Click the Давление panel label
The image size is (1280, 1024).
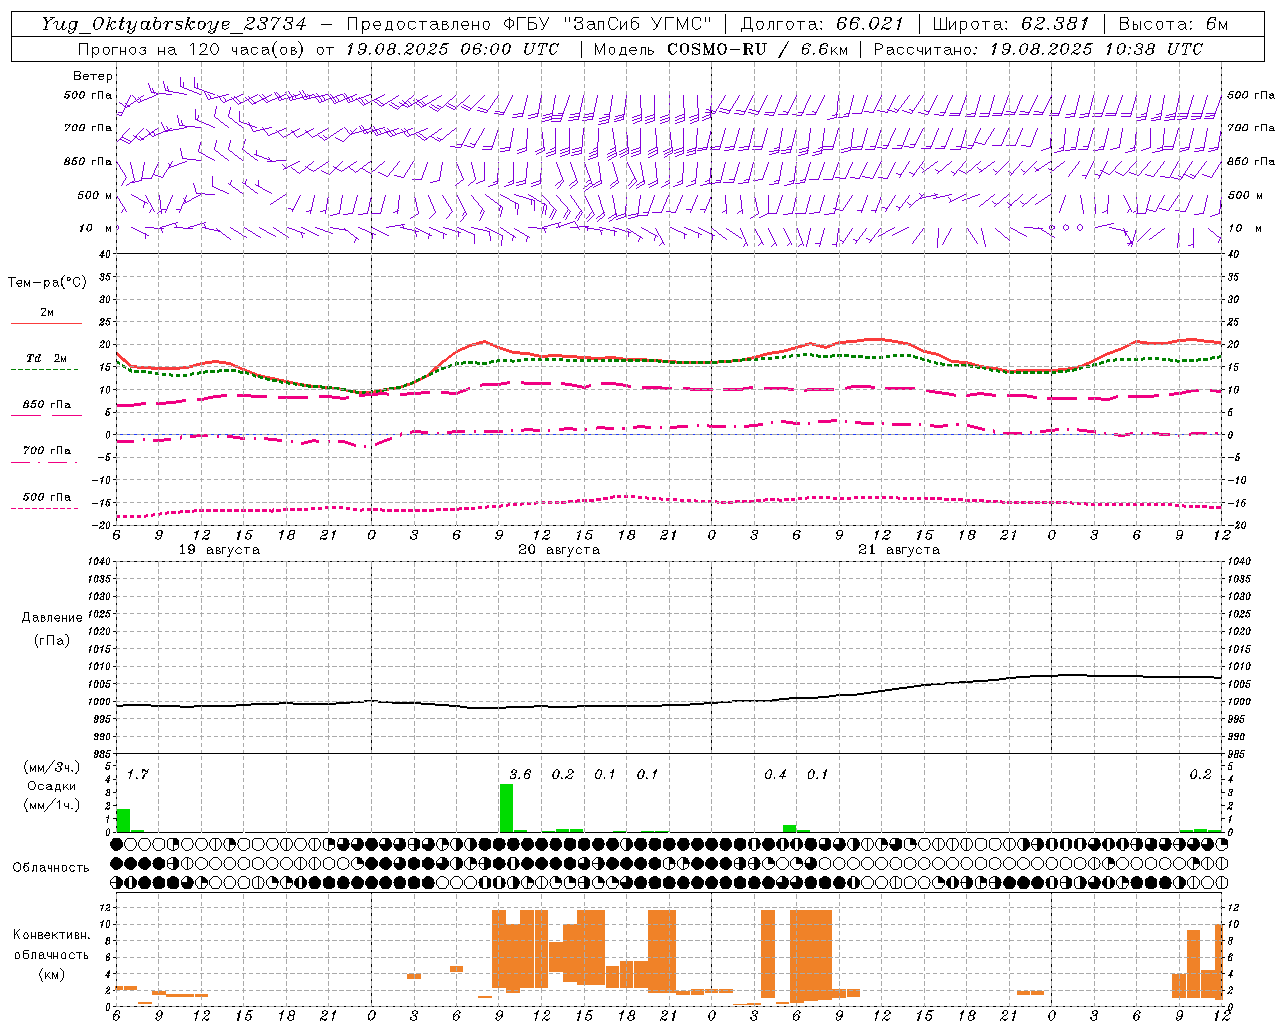[x=52, y=618]
